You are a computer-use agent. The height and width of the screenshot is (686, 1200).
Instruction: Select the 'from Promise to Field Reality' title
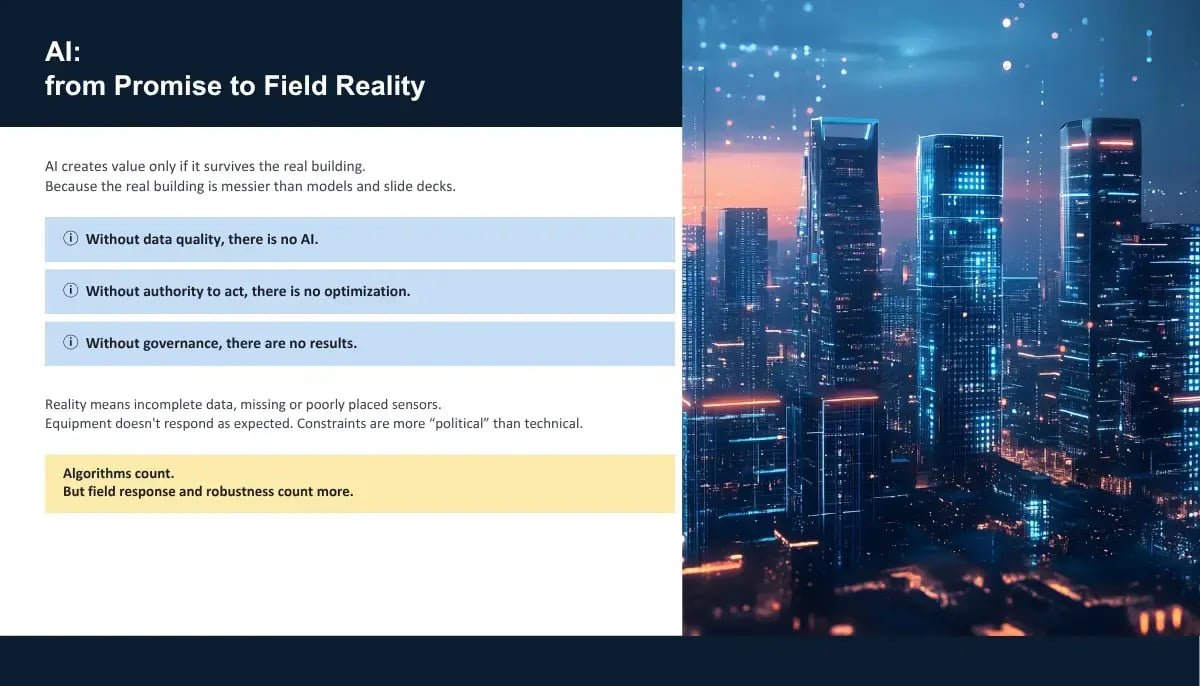coord(235,86)
